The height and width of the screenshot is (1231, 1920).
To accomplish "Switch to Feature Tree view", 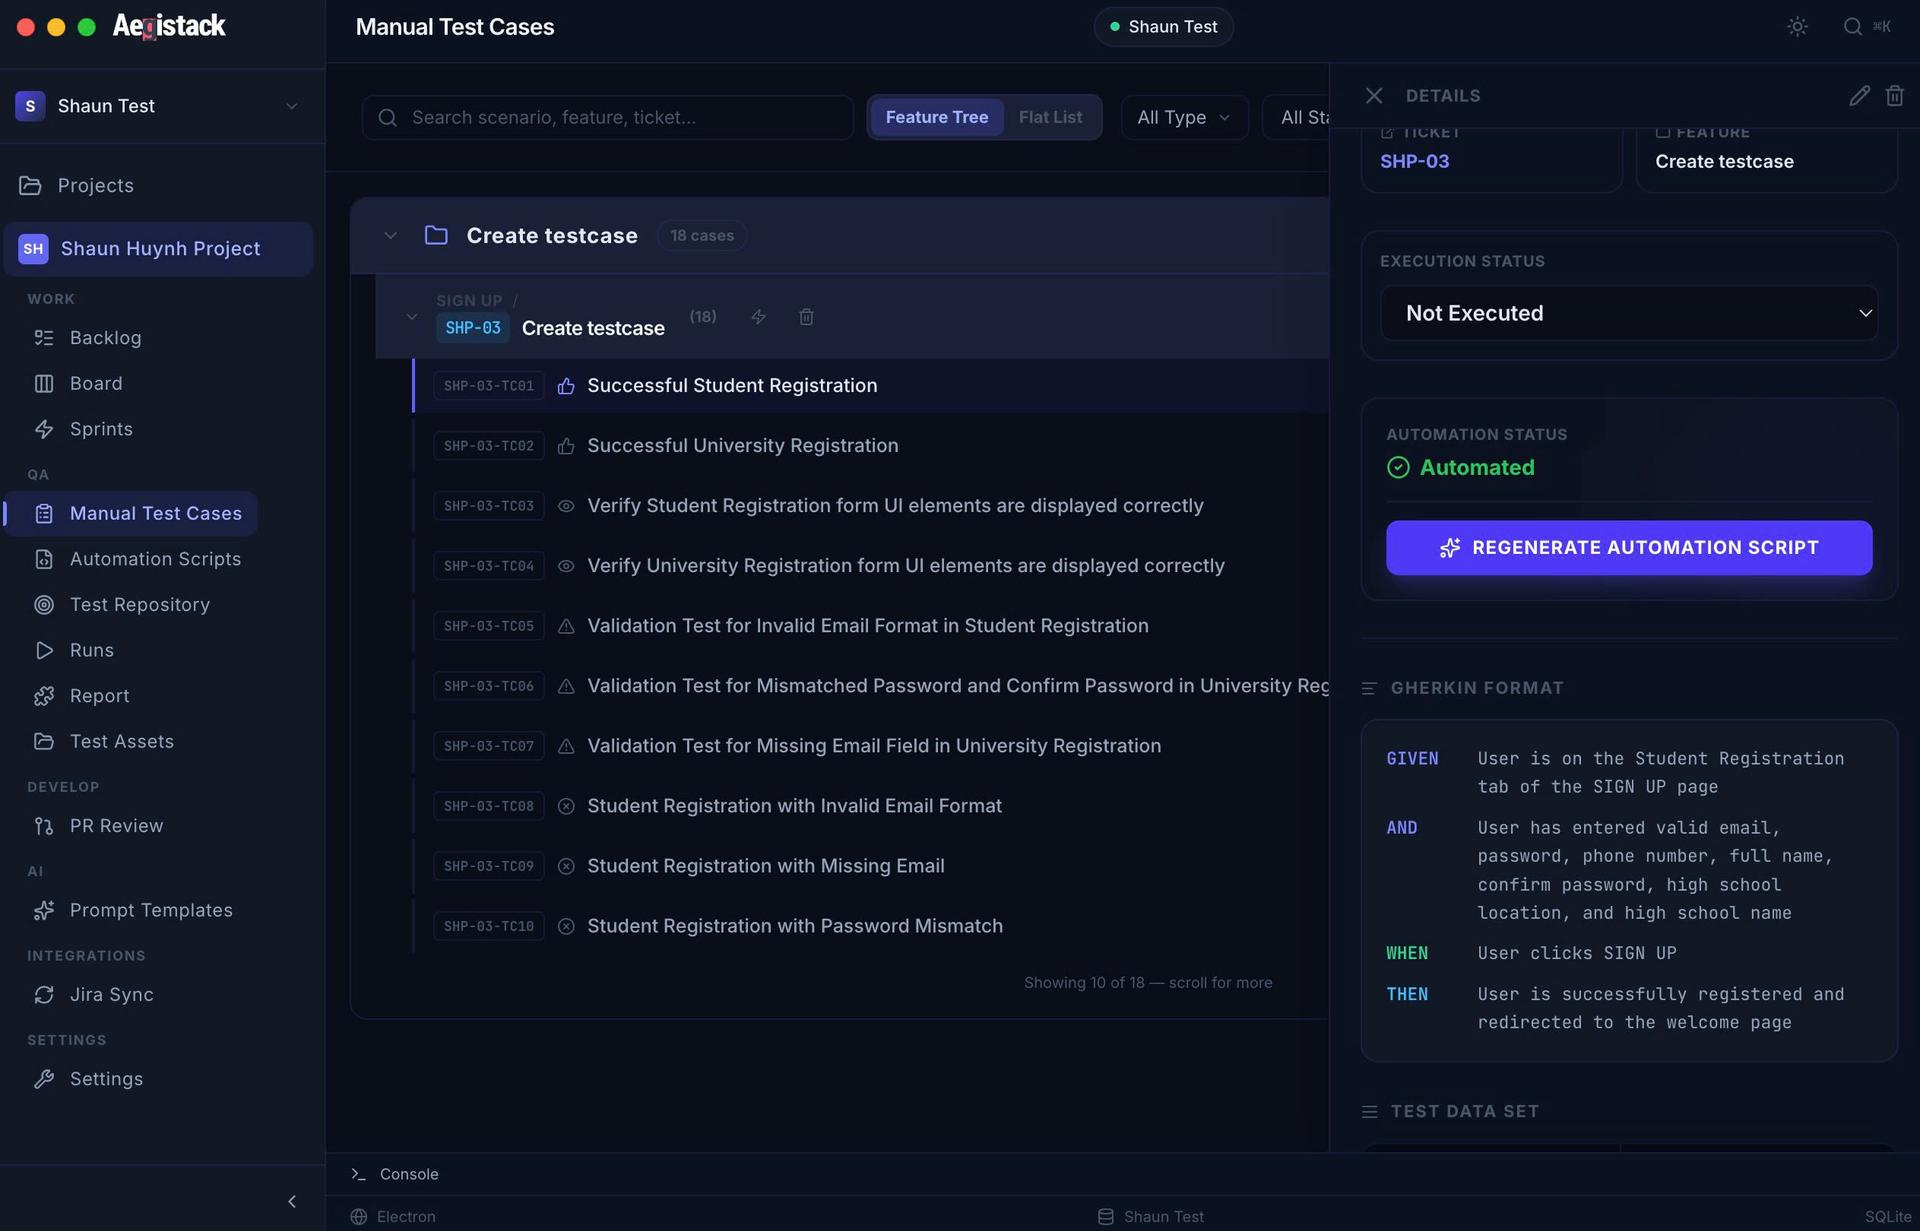I will [936, 117].
